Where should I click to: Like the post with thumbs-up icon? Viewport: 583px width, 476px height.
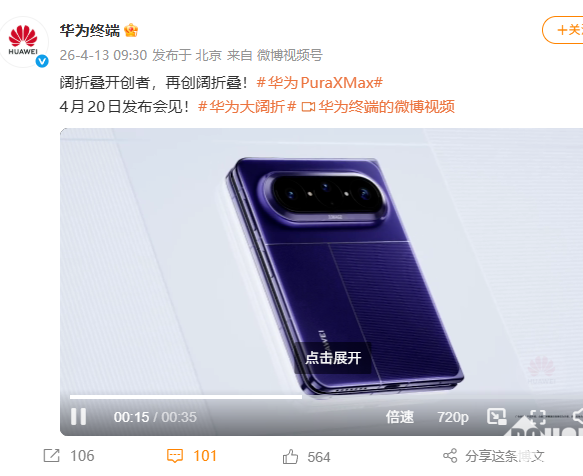coord(290,456)
